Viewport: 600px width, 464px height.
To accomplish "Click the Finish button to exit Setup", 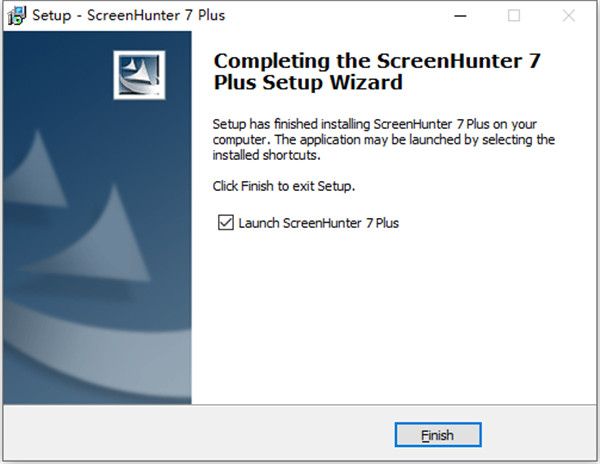I will coord(438,435).
